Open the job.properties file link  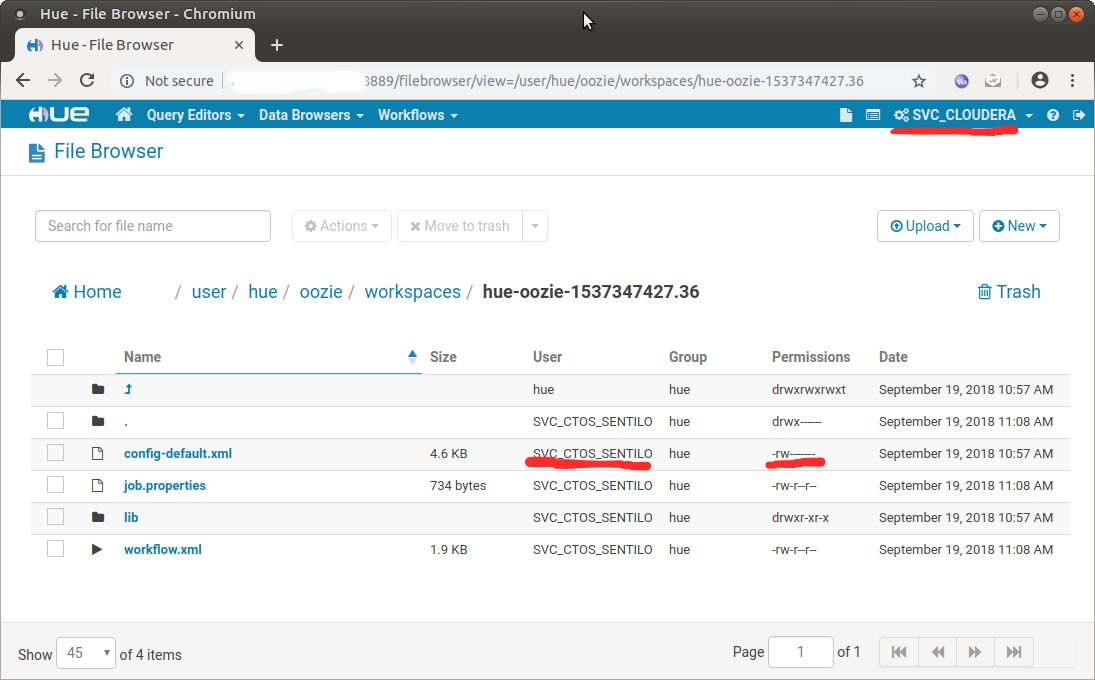tap(164, 485)
